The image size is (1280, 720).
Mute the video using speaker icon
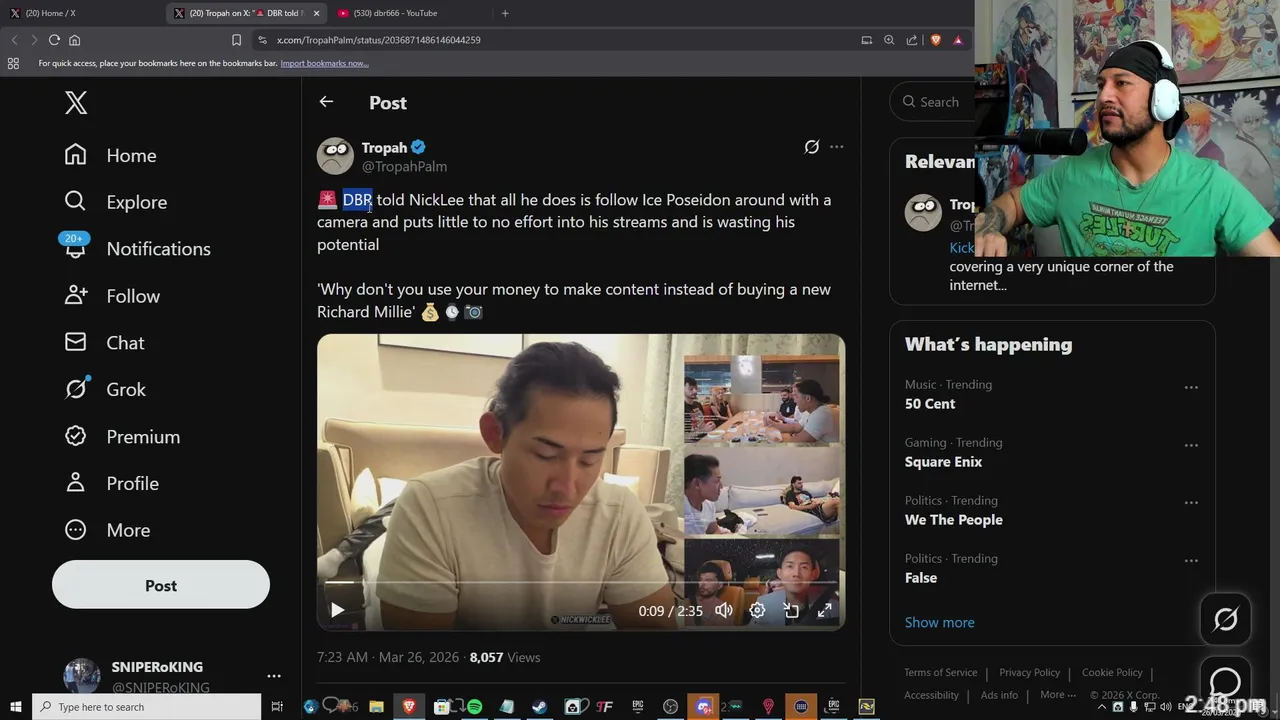(x=724, y=610)
